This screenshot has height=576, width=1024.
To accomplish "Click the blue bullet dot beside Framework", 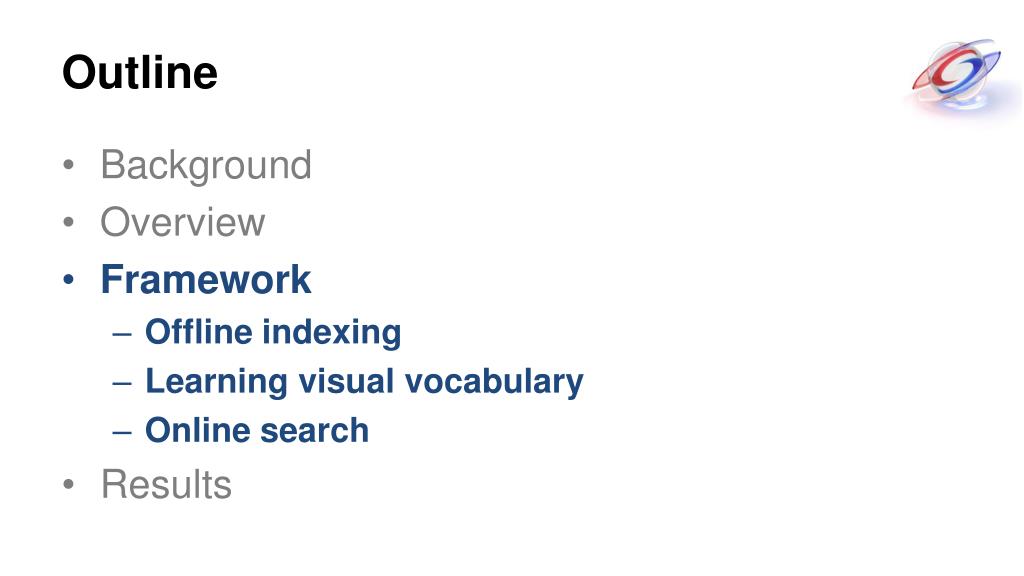I will 69,280.
